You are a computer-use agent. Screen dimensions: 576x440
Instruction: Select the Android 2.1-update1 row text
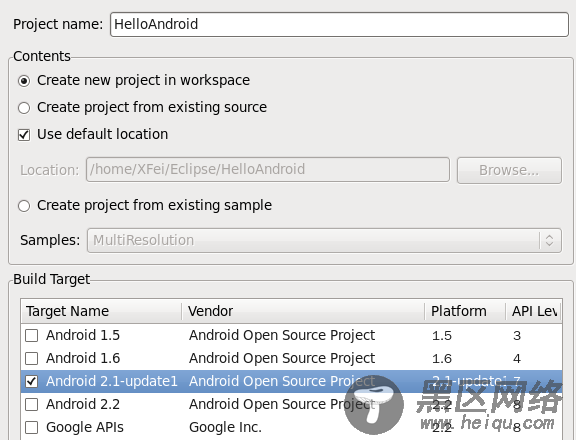[112, 381]
